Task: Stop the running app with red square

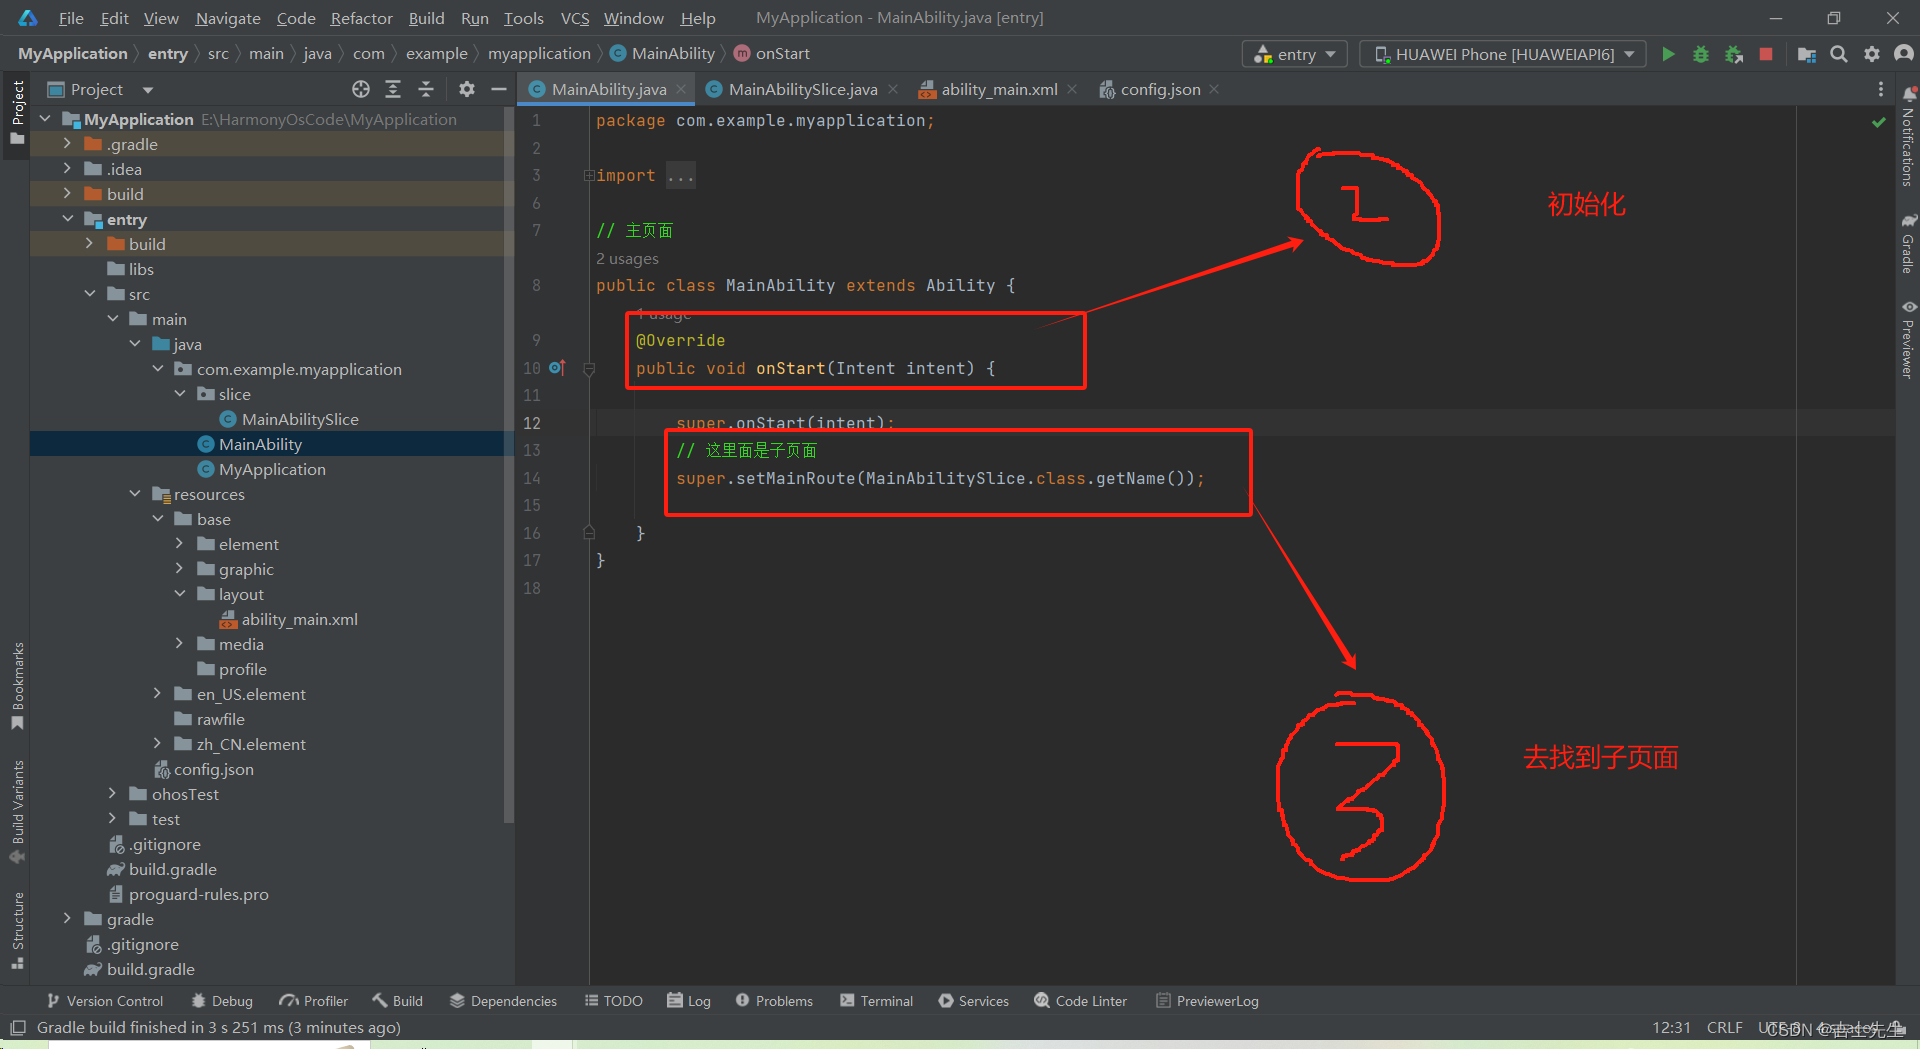Action: click(x=1766, y=54)
